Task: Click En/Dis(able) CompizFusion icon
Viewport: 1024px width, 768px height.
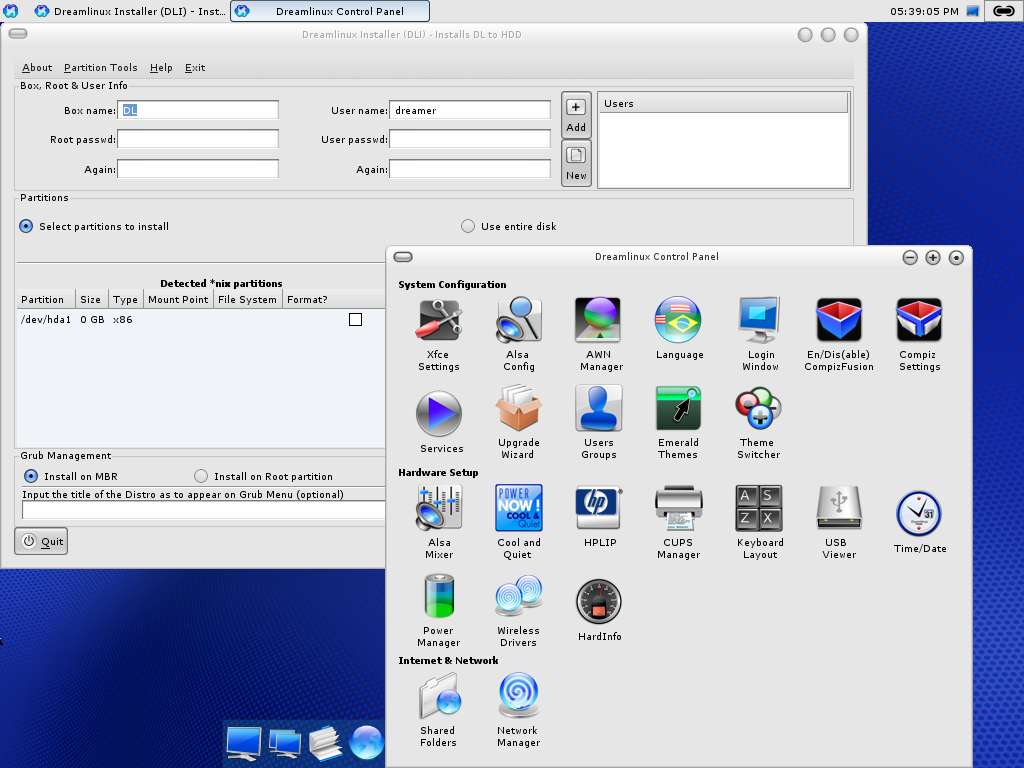Action: coord(839,320)
